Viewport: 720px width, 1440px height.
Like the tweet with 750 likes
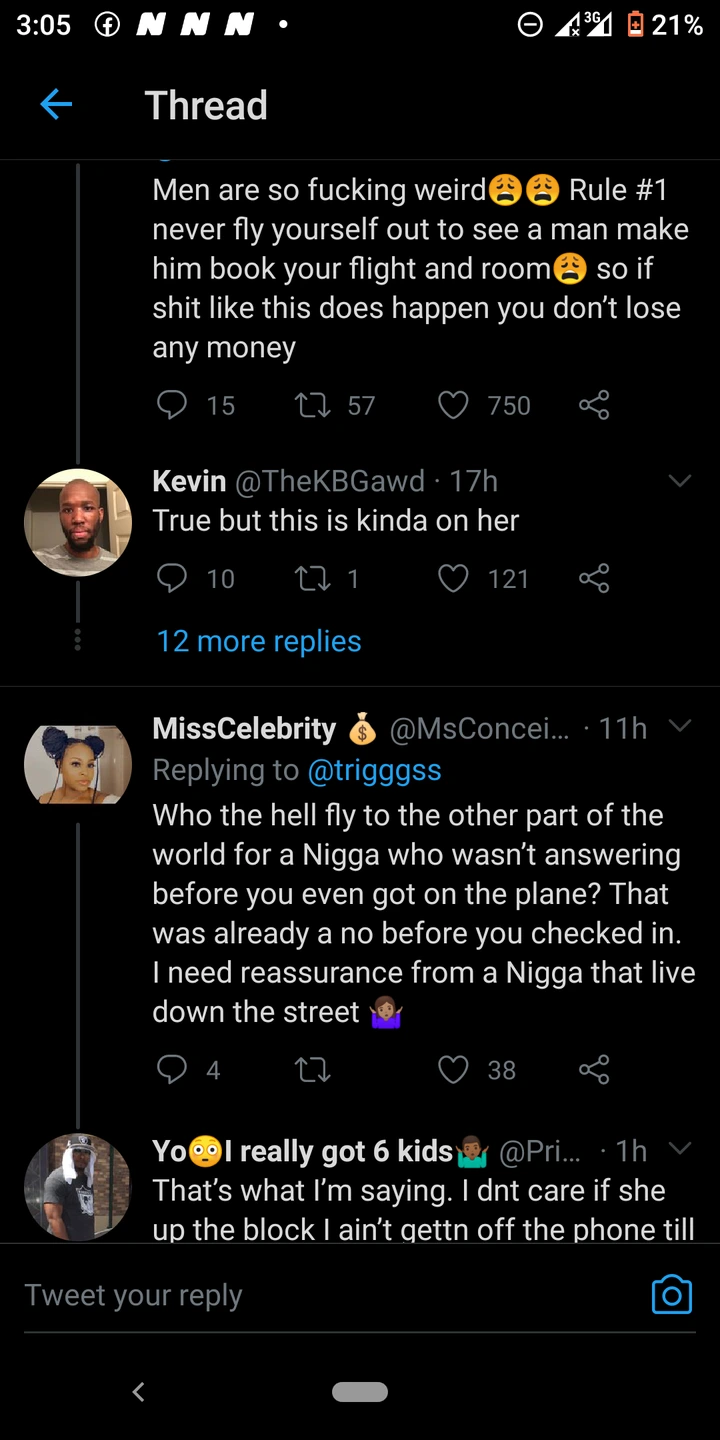pos(454,405)
